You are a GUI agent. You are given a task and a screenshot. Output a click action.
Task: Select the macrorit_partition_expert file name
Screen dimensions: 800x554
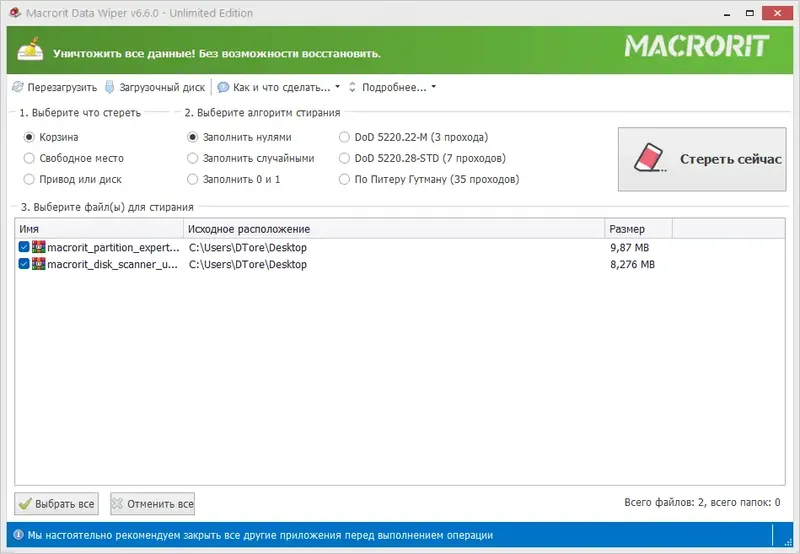coord(113,247)
